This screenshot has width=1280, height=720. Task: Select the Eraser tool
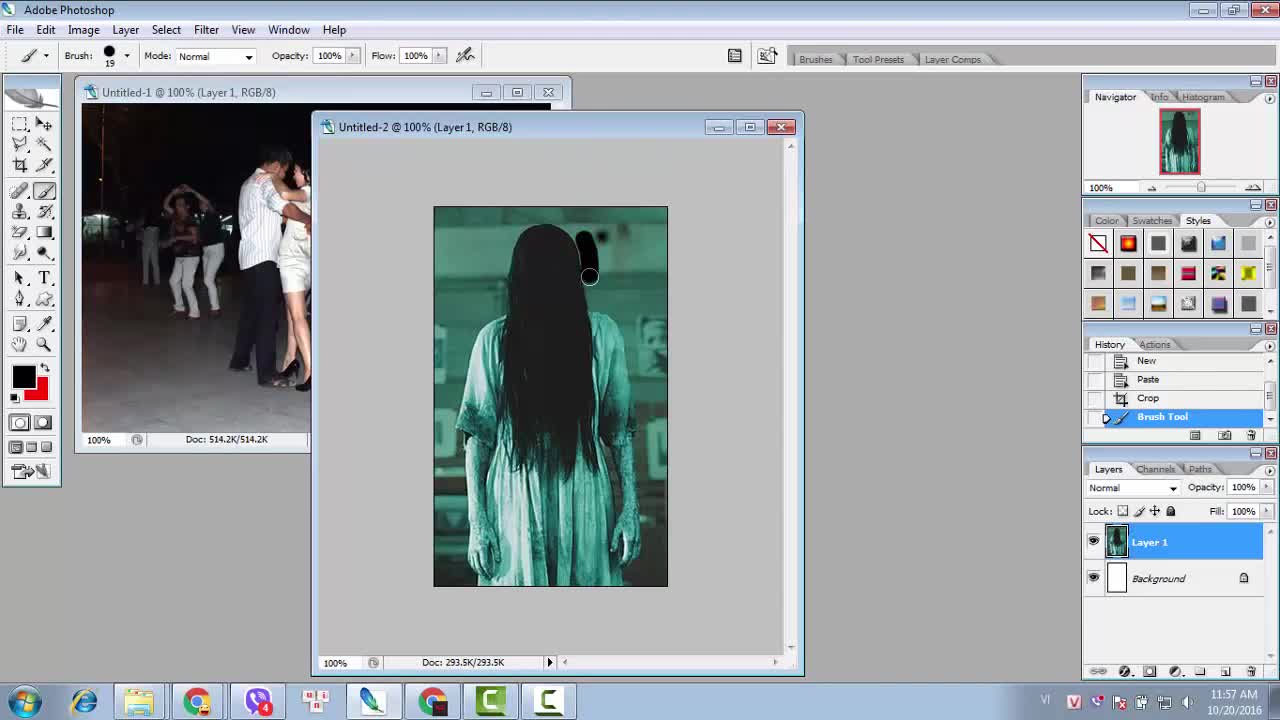tap(20, 233)
